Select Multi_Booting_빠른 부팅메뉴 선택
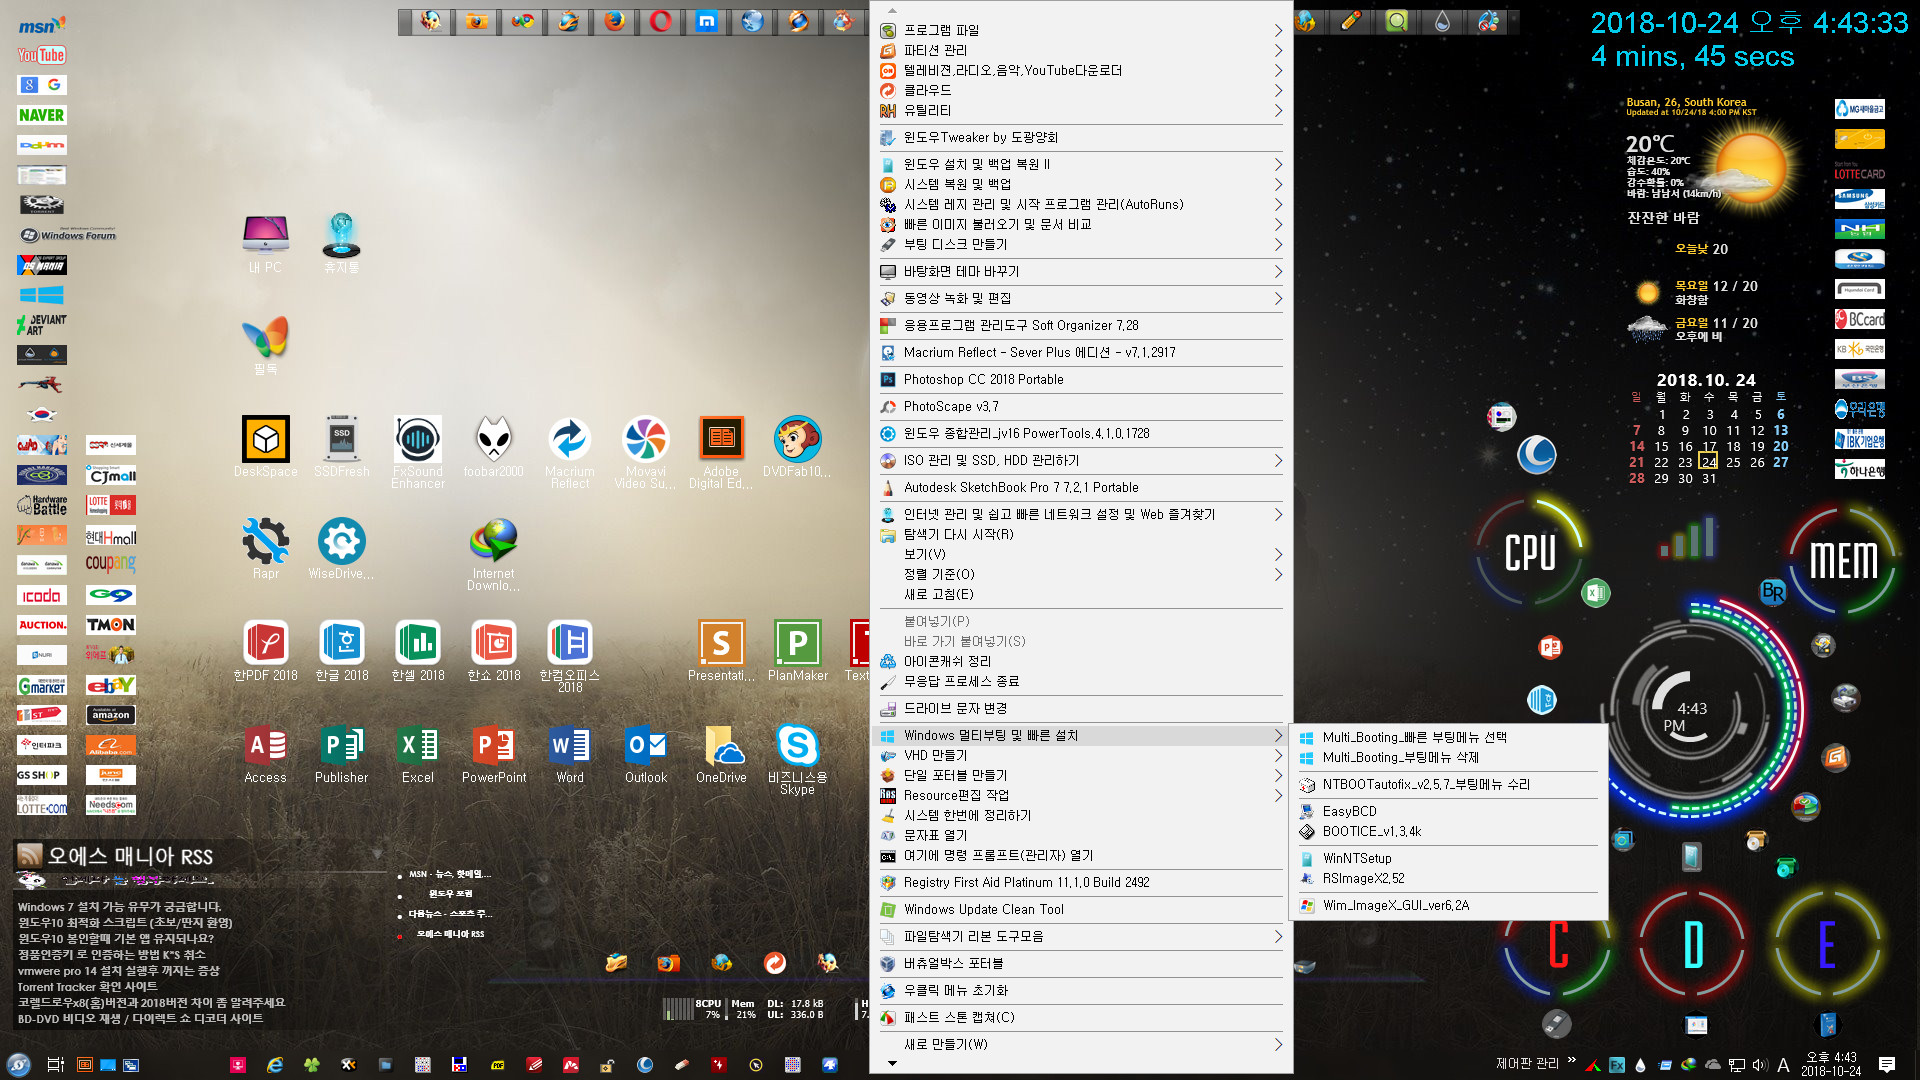Screen dimensions: 1920x1080 pyautogui.click(x=1449, y=737)
